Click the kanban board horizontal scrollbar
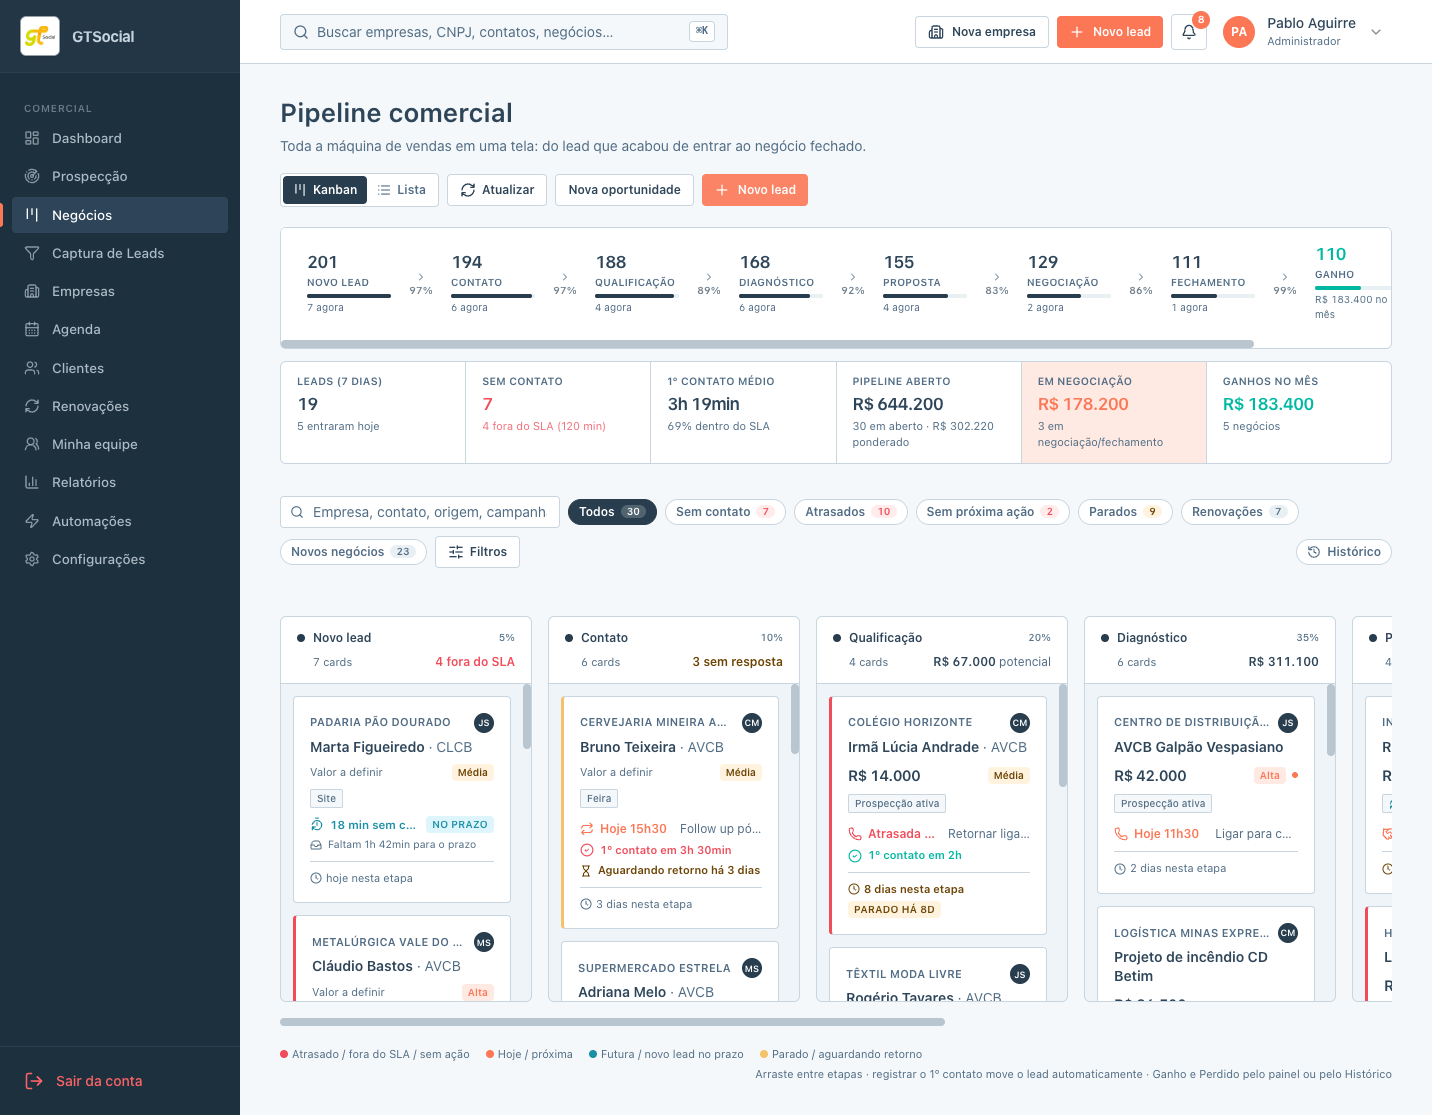Screen dimensions: 1432x1115 click(x=612, y=1022)
